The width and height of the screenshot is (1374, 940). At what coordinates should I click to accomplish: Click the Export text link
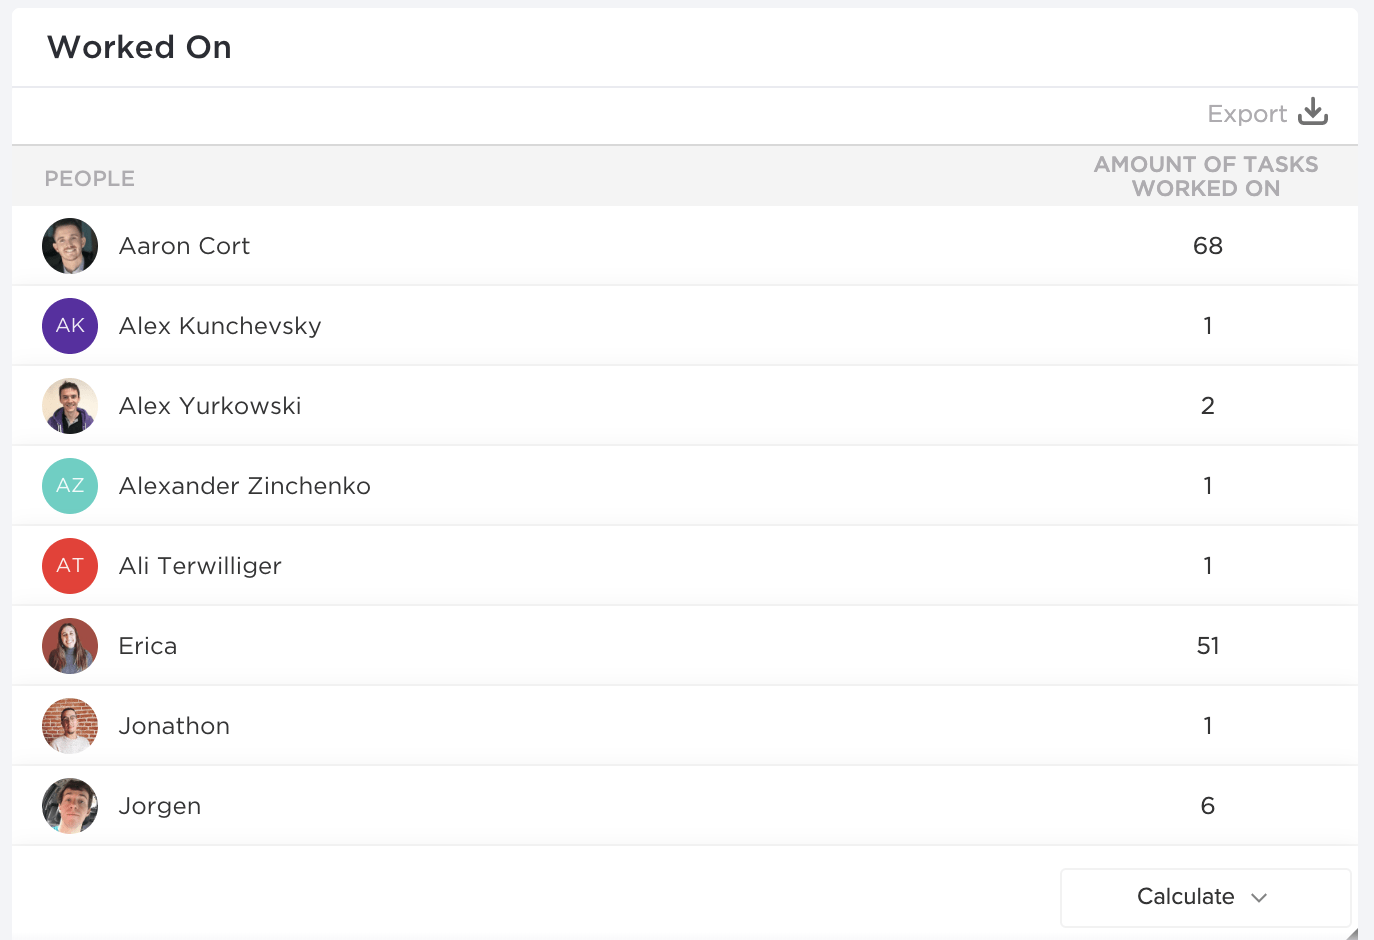click(x=1246, y=114)
